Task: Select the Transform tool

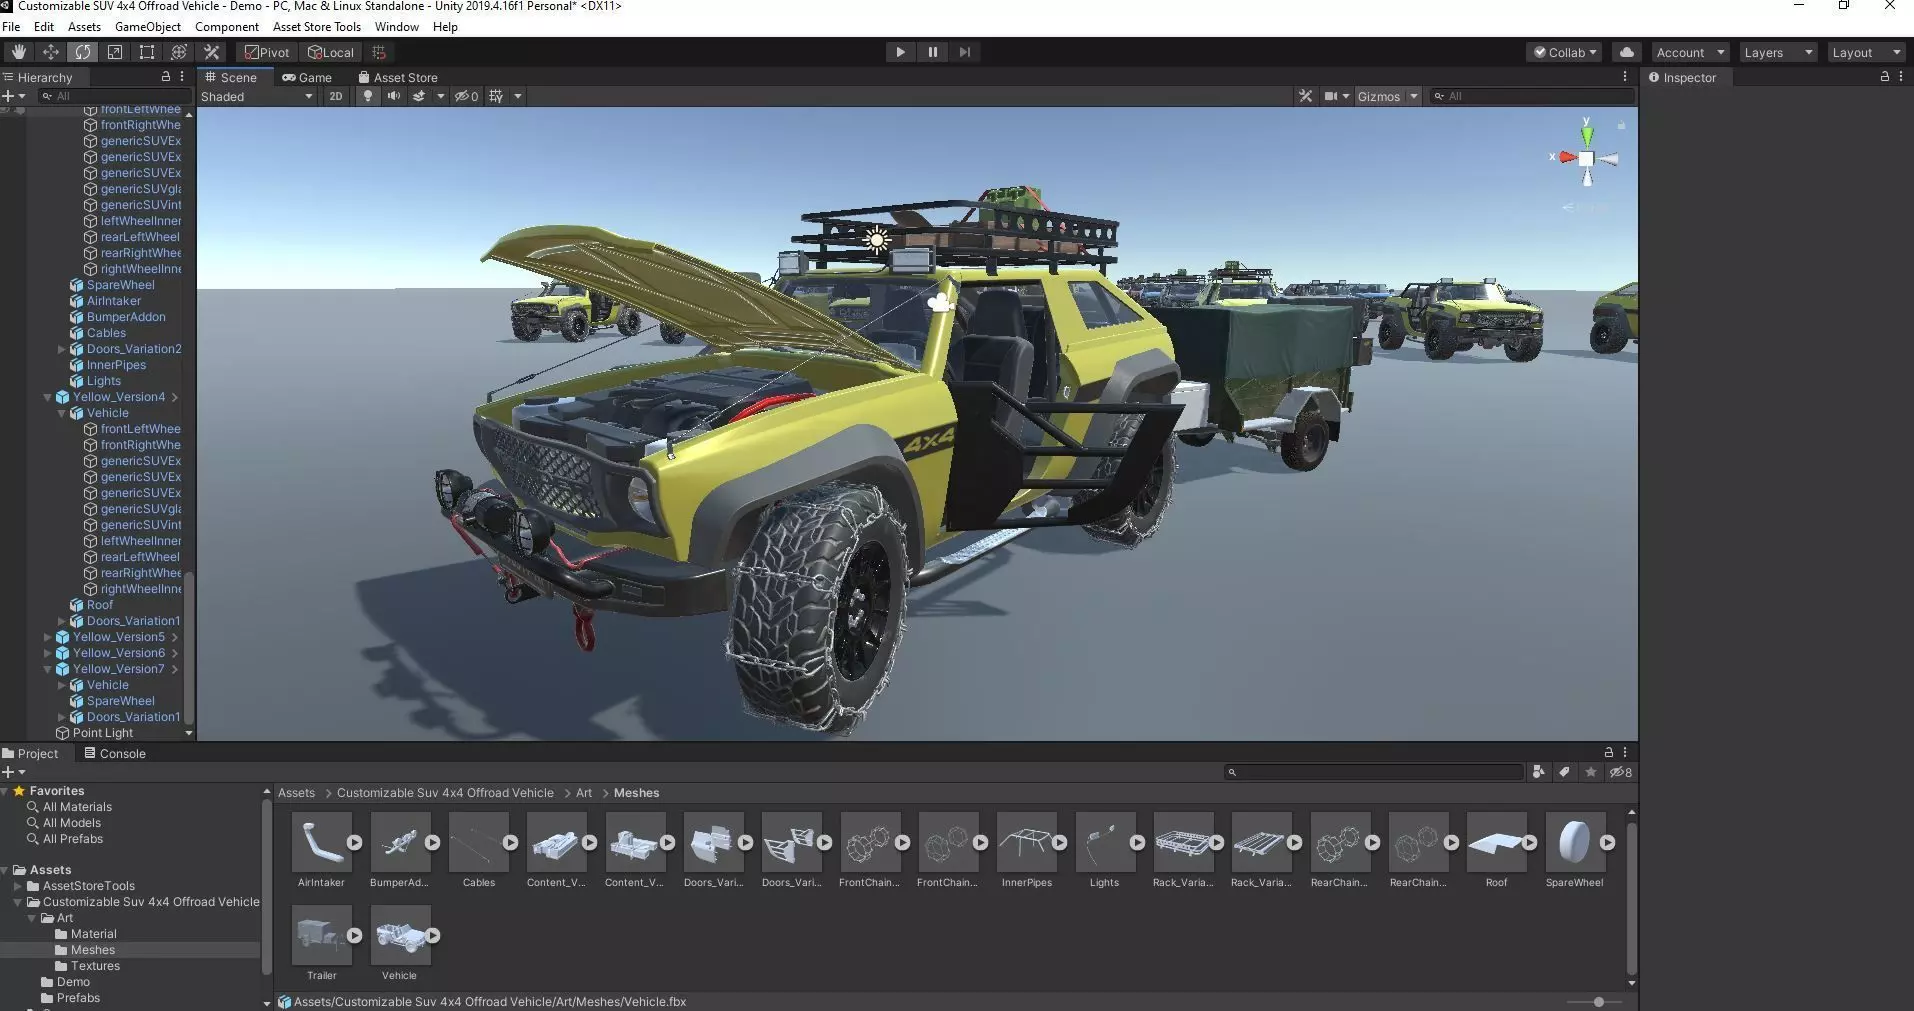Action: (x=179, y=52)
